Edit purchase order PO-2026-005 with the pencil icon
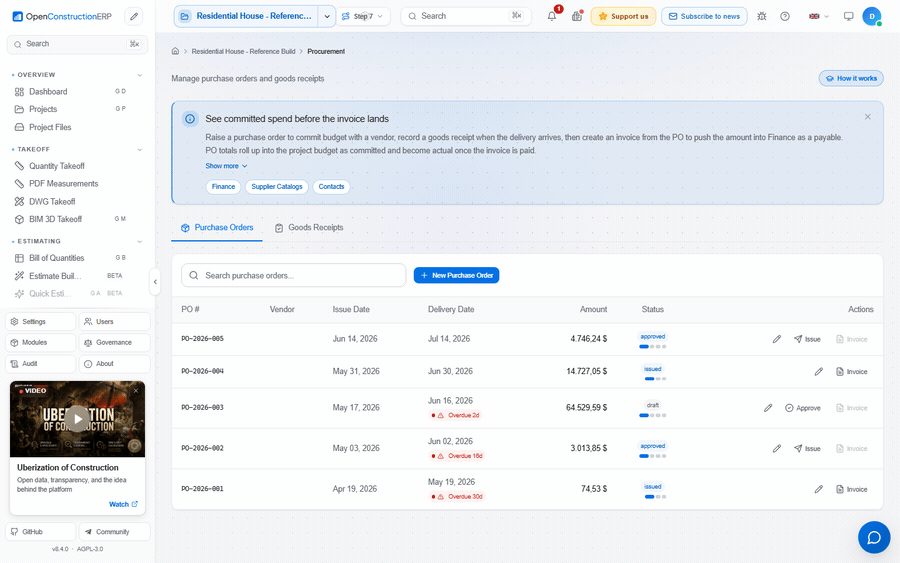Viewport: 900px width, 563px height. click(777, 339)
